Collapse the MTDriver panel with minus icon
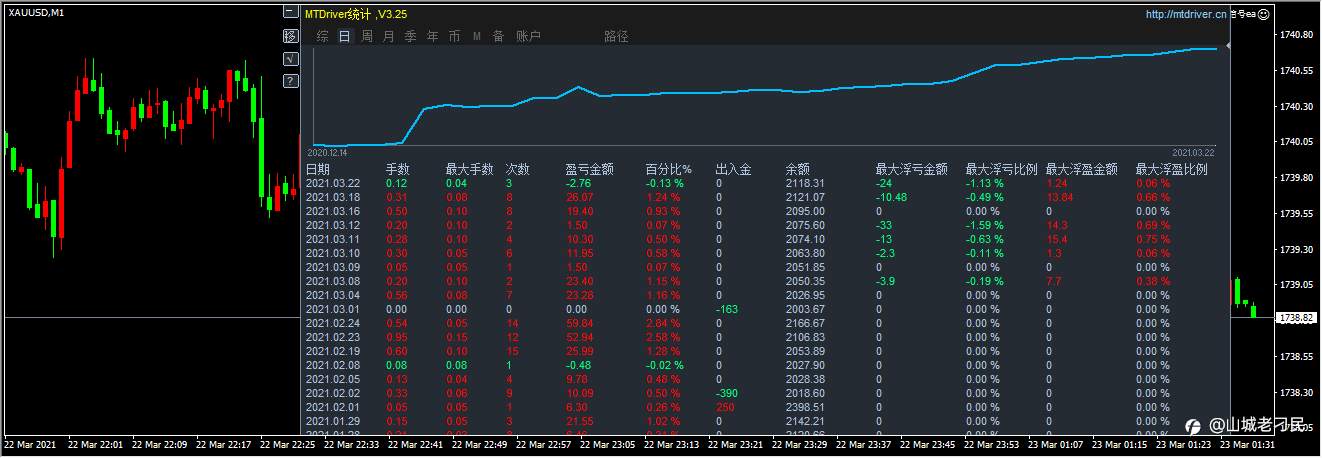Image resolution: width=1322 pixels, height=458 pixels. (290, 12)
